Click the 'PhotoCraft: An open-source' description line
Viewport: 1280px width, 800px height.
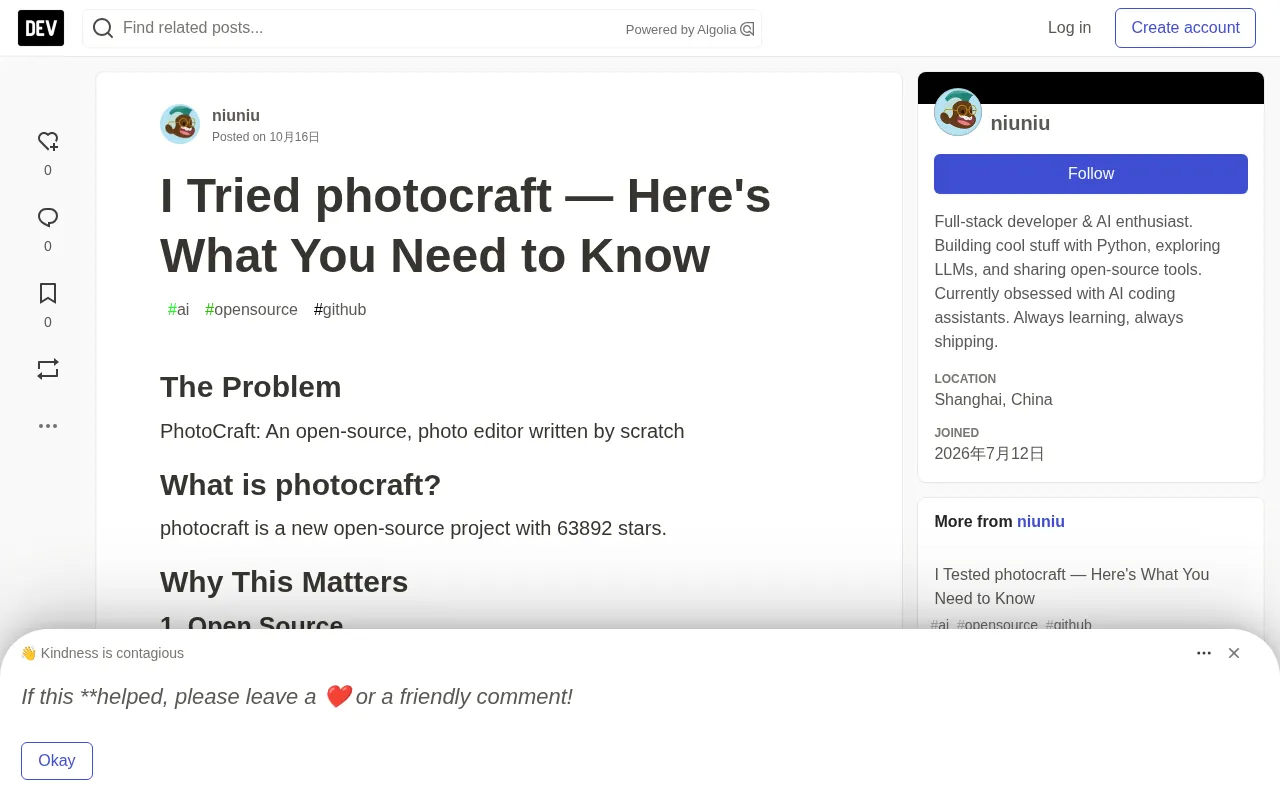pos(422,431)
